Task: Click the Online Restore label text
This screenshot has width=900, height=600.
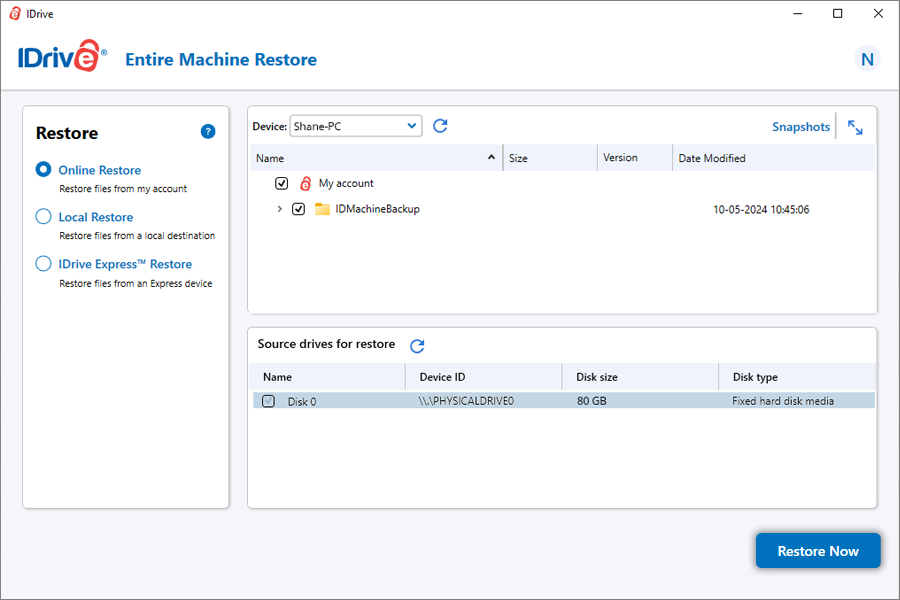Action: pos(100,170)
